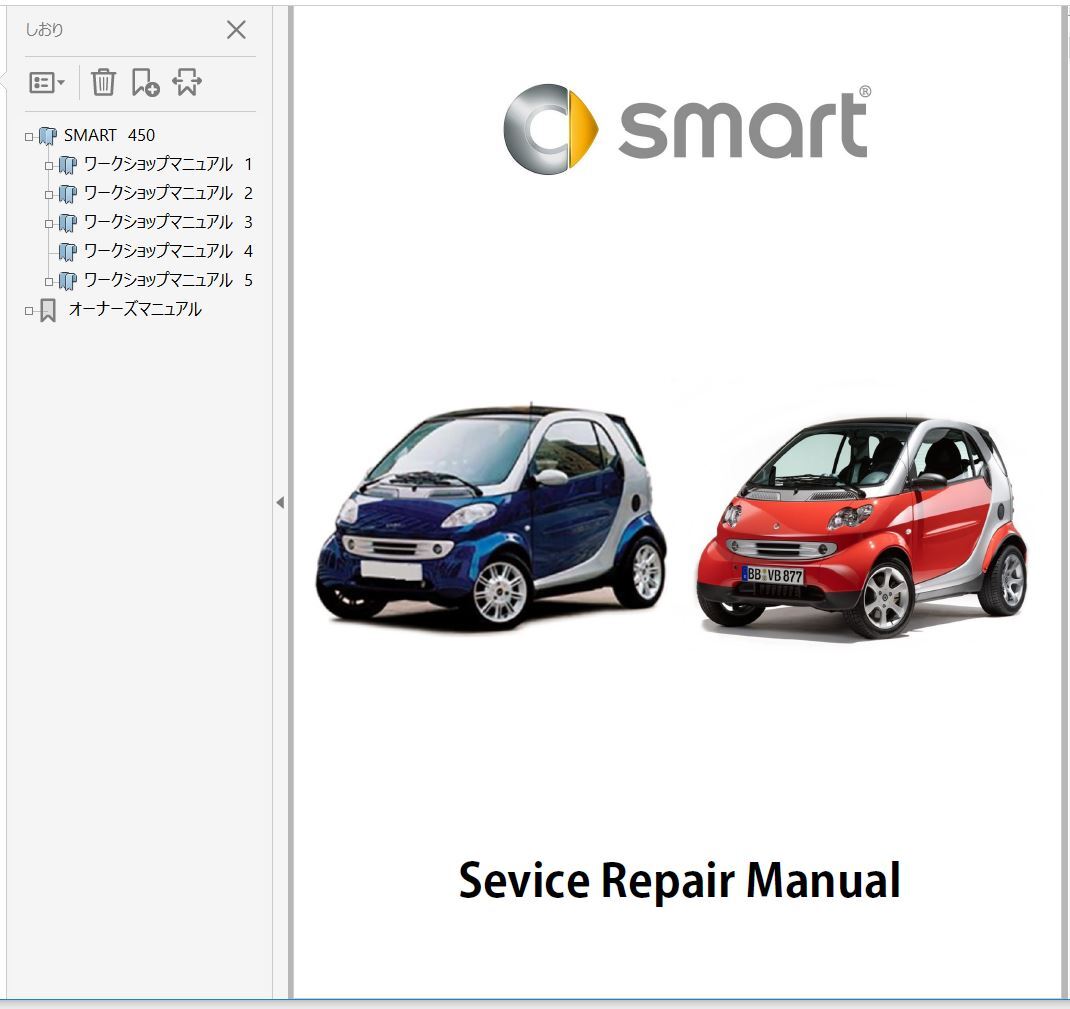Expand ワークショップマニュアル 1 node
Viewport: 1070px width, 1009px height.
[48, 166]
